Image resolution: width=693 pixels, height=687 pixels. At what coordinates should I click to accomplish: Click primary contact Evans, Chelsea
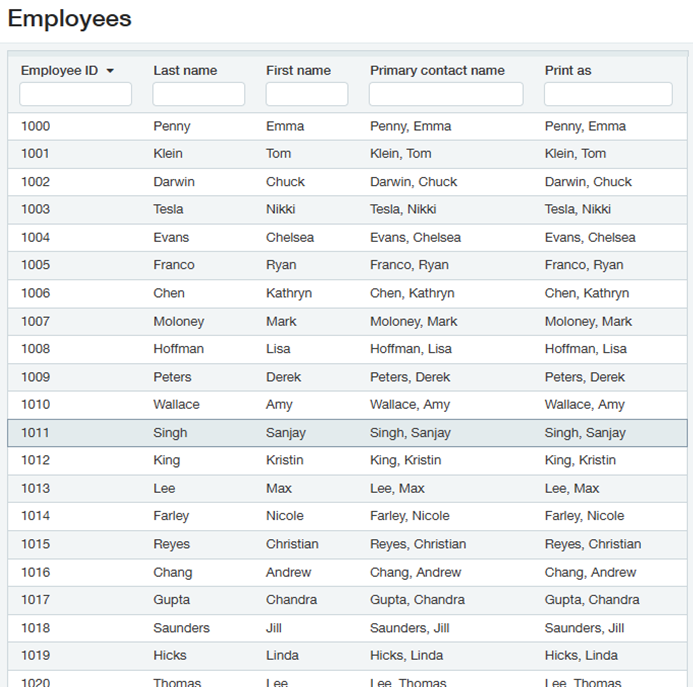(415, 237)
